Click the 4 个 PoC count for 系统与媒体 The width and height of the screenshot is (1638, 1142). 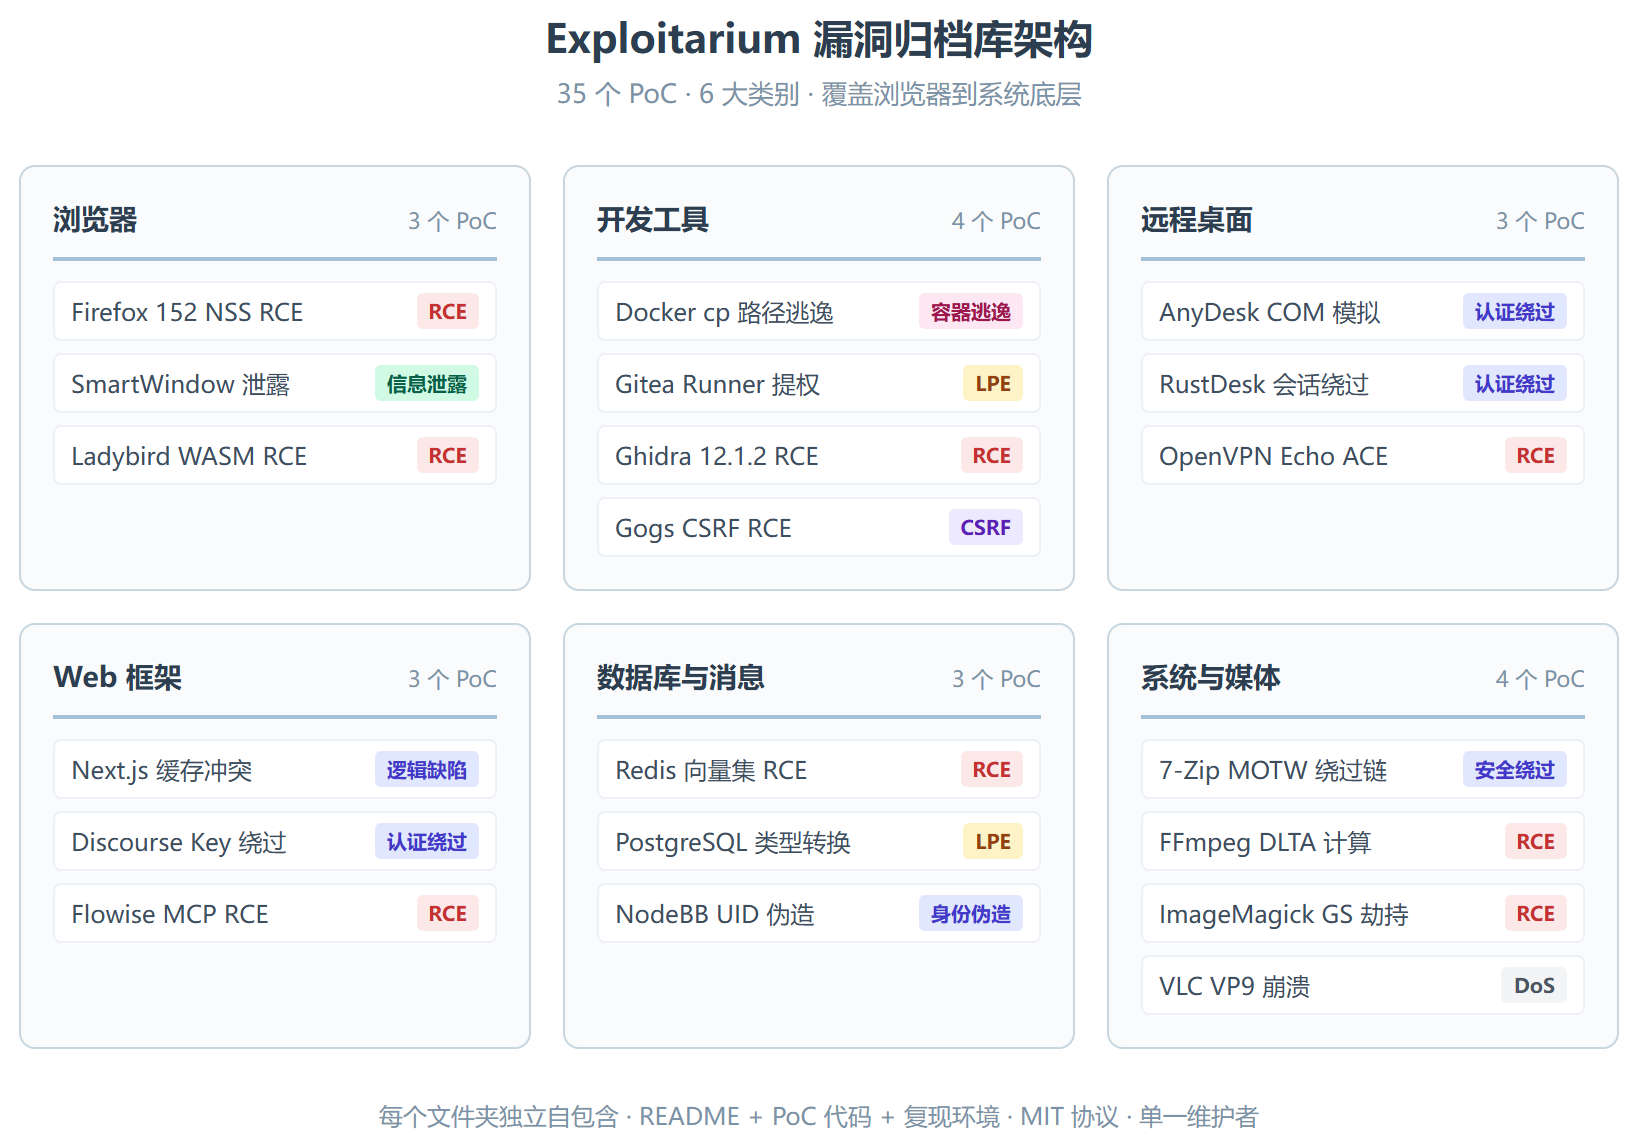(1540, 679)
